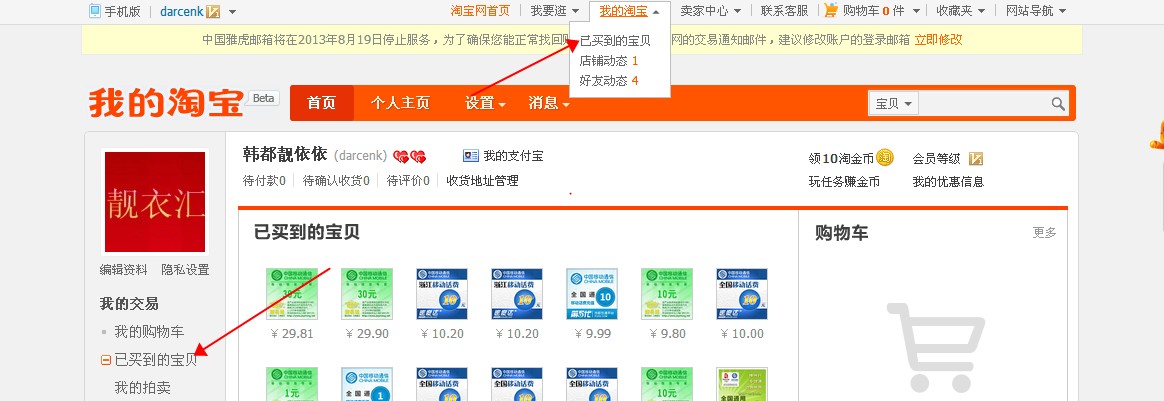The image size is (1164, 401).
Task: Click the search magnifier icon
Action: (1059, 104)
